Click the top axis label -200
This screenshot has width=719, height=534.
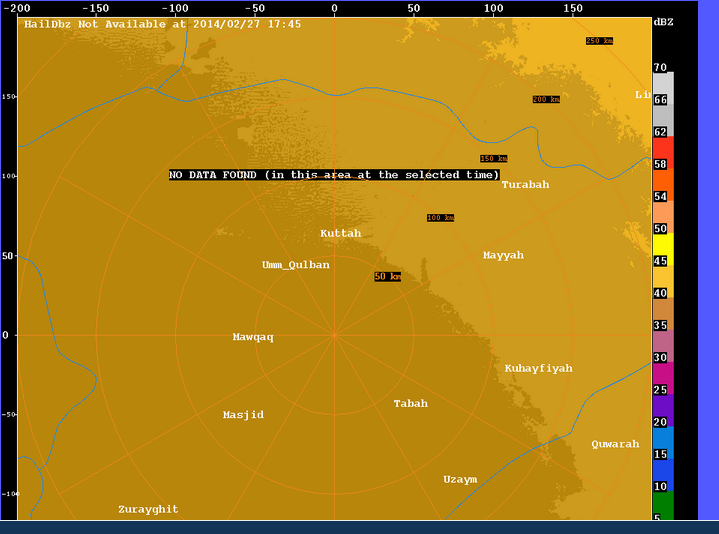(x=17, y=8)
